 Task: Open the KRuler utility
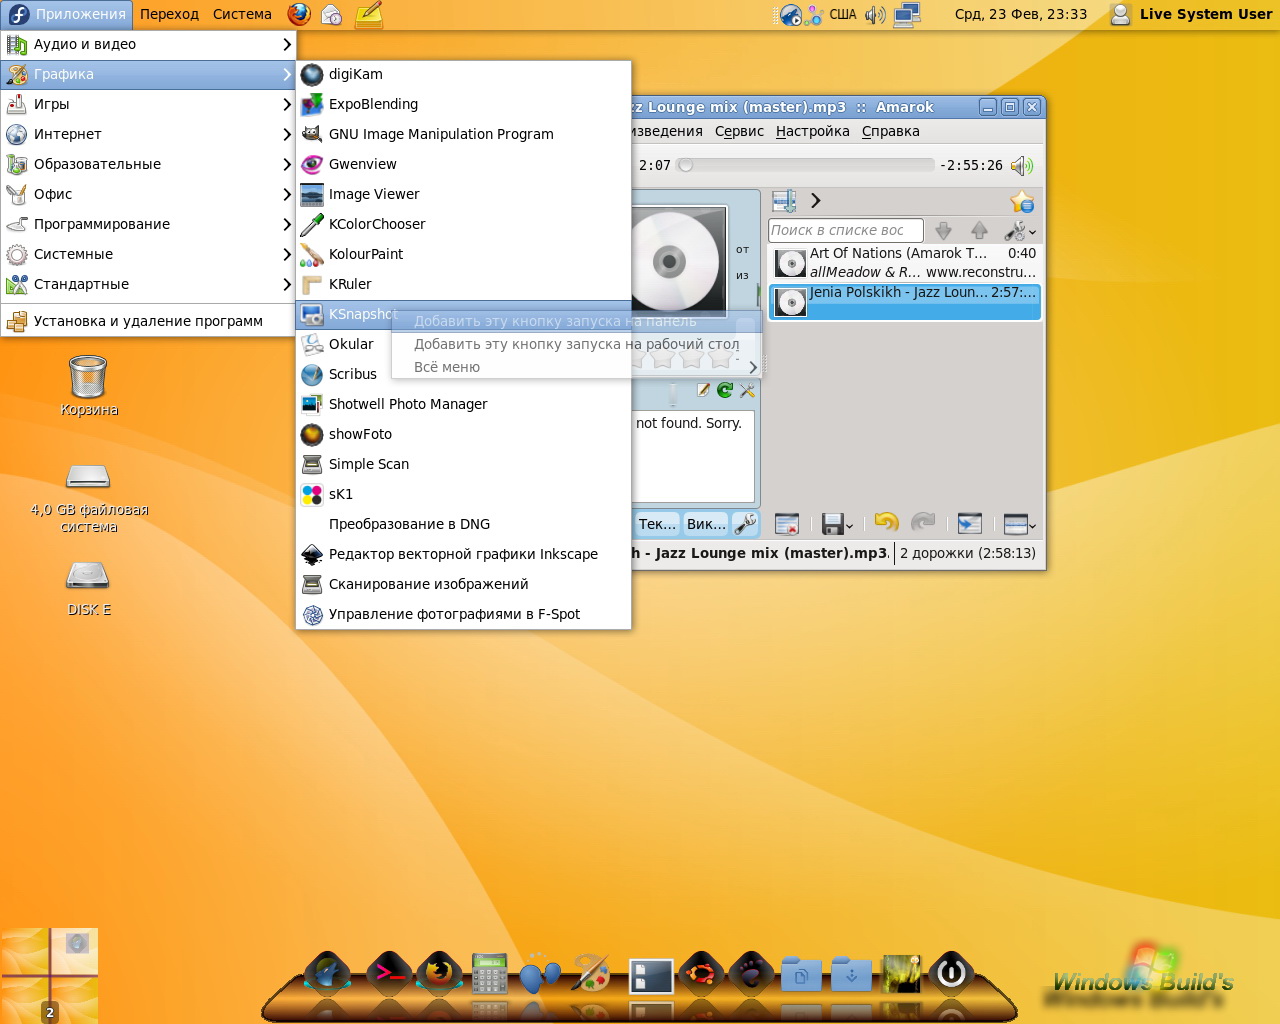(x=464, y=284)
